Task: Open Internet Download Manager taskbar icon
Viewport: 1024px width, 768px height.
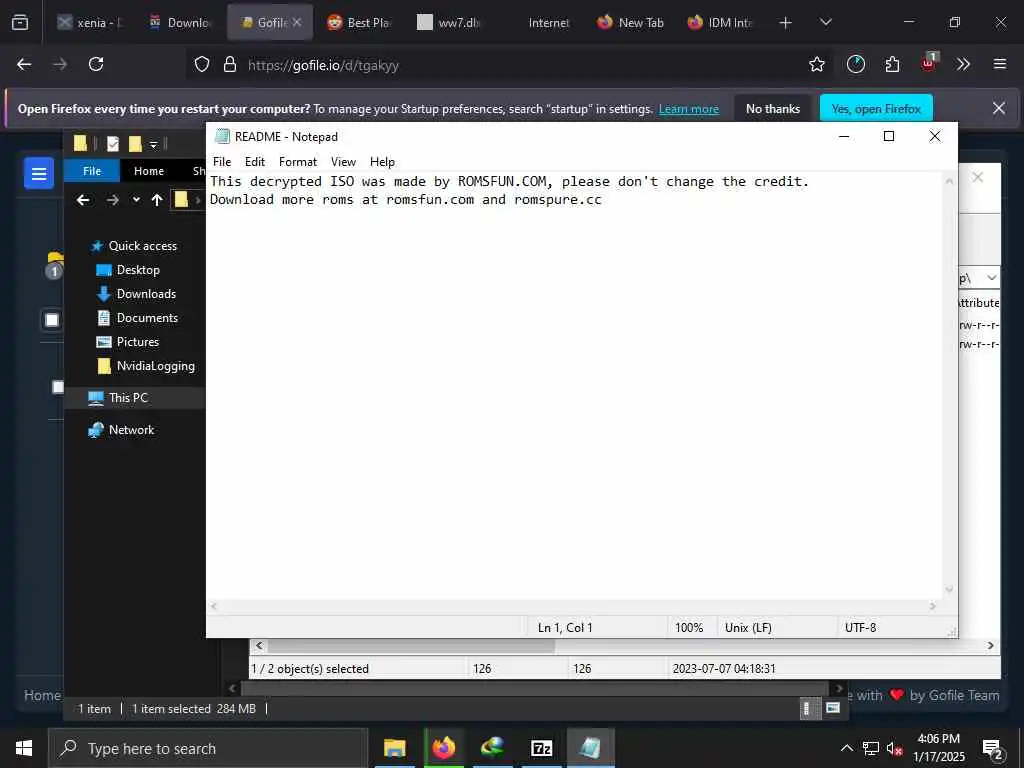Action: coord(492,748)
